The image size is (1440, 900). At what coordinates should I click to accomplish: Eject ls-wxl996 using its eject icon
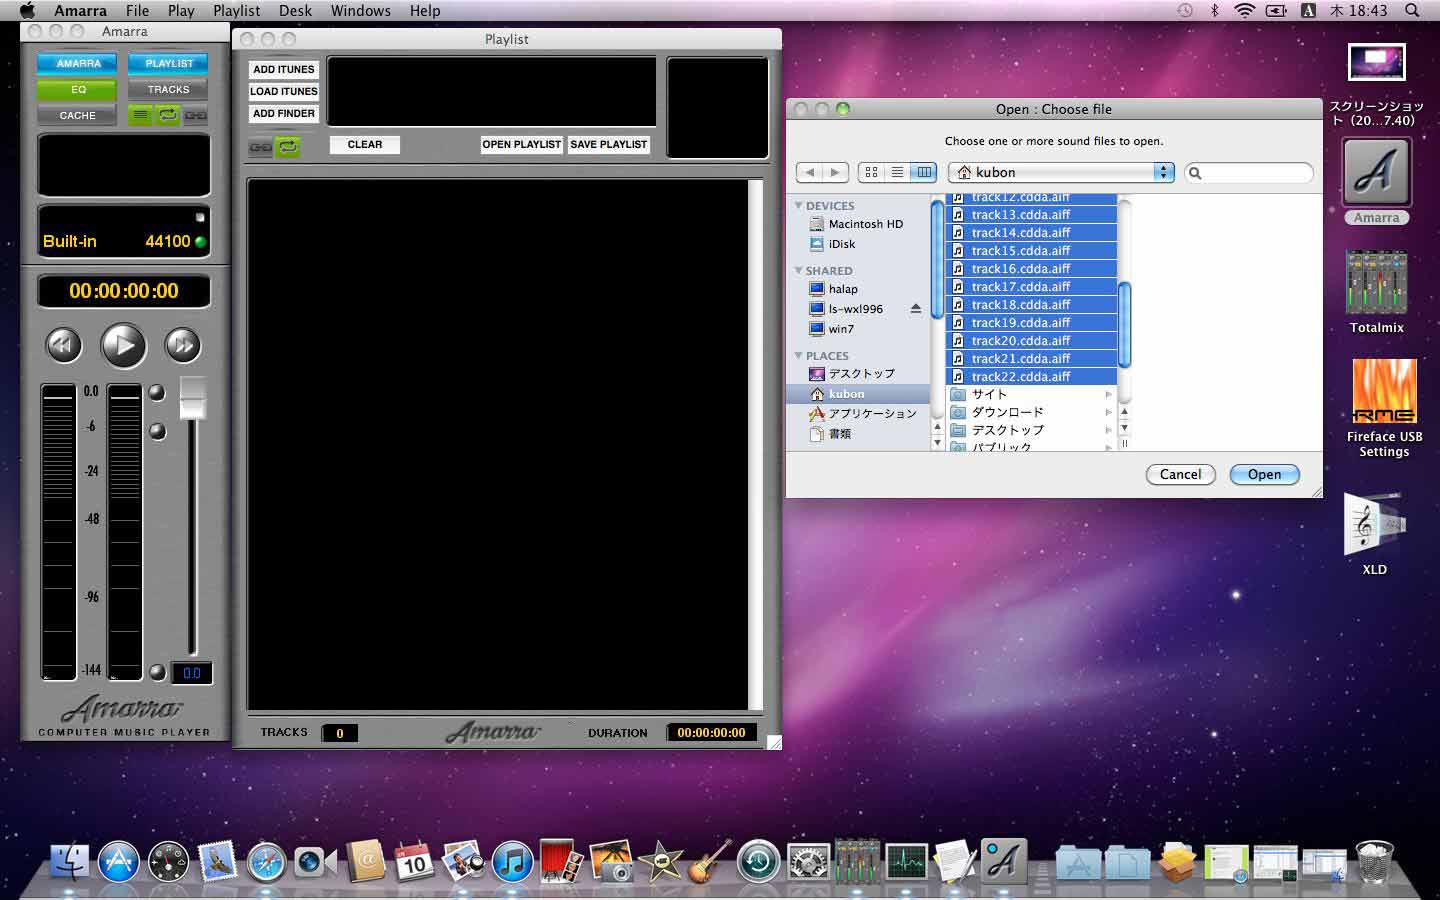[x=915, y=309]
